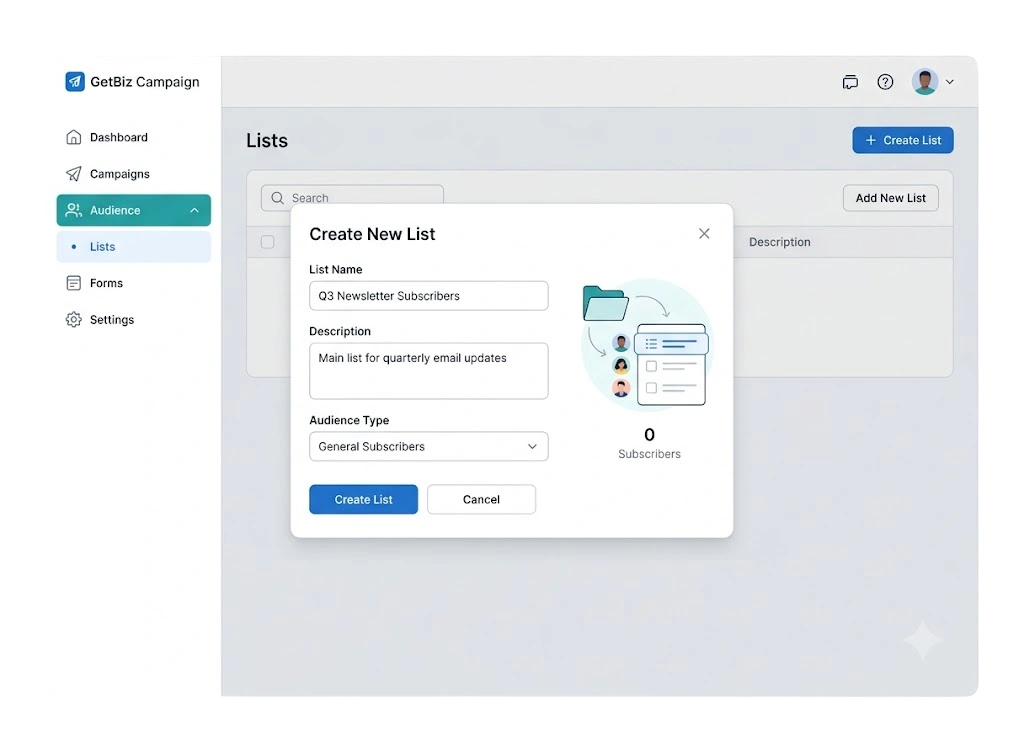Open the chat messages icon in header
Screen dimensions: 1024x741
click(850, 82)
